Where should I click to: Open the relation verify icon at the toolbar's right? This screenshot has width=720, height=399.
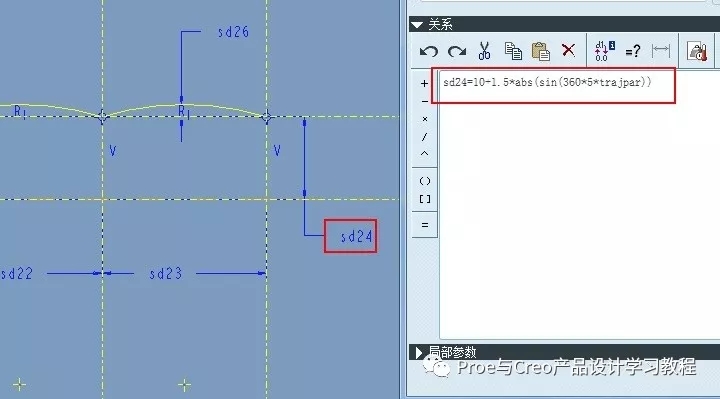pyautogui.click(x=697, y=51)
